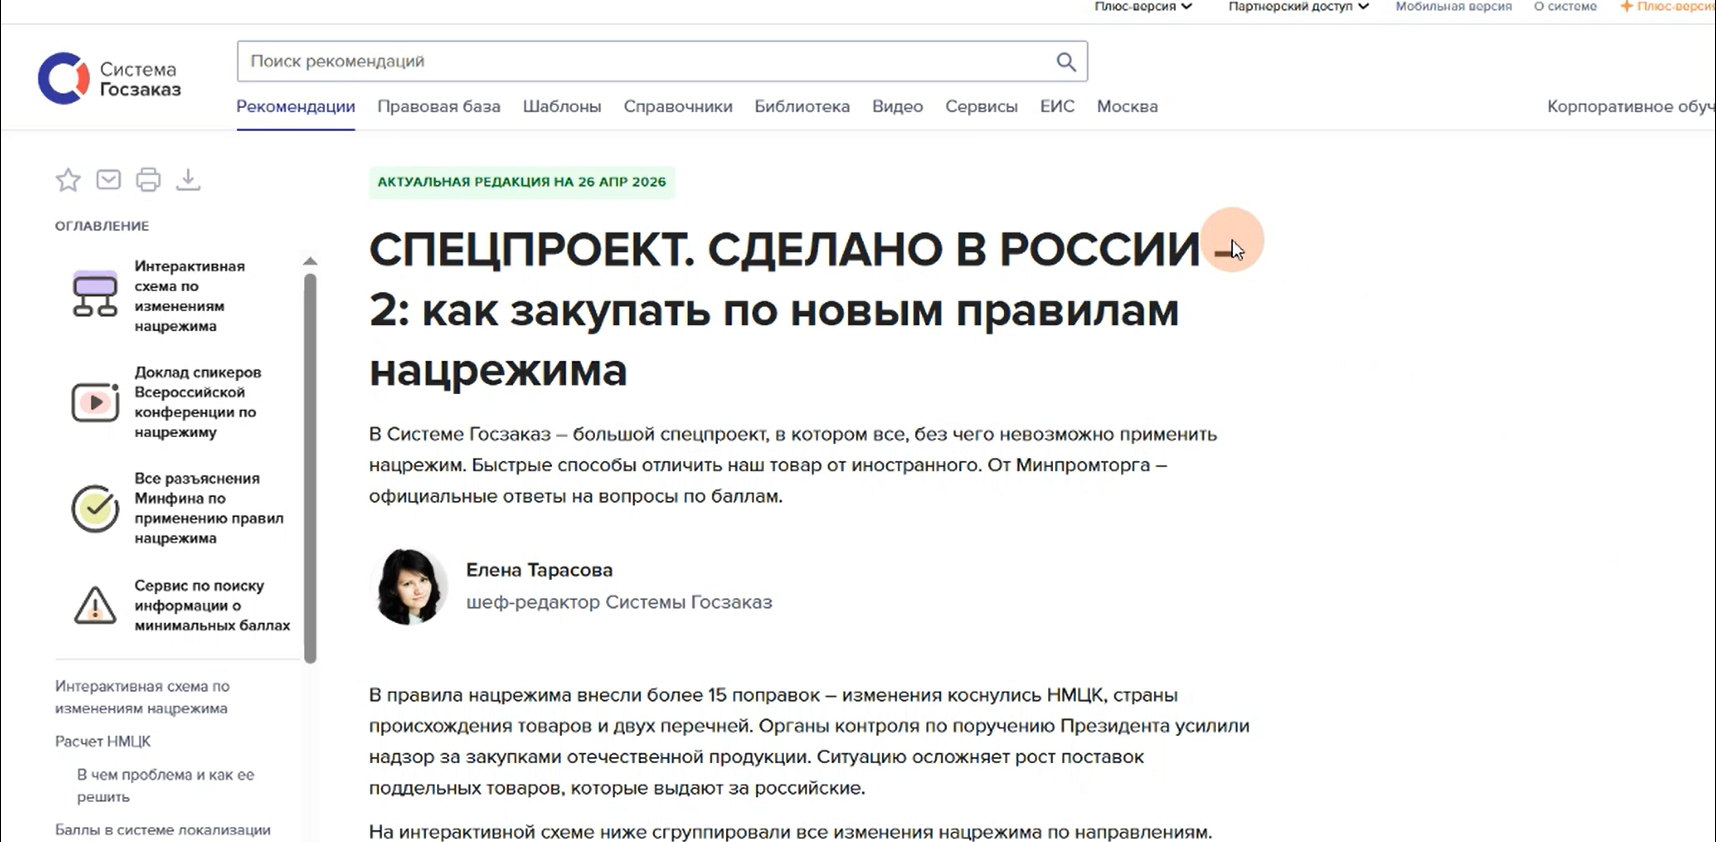Screen dimensions: 1716x842
Task: Jump to Баллы в системе локализации
Action: pyautogui.click(x=163, y=830)
